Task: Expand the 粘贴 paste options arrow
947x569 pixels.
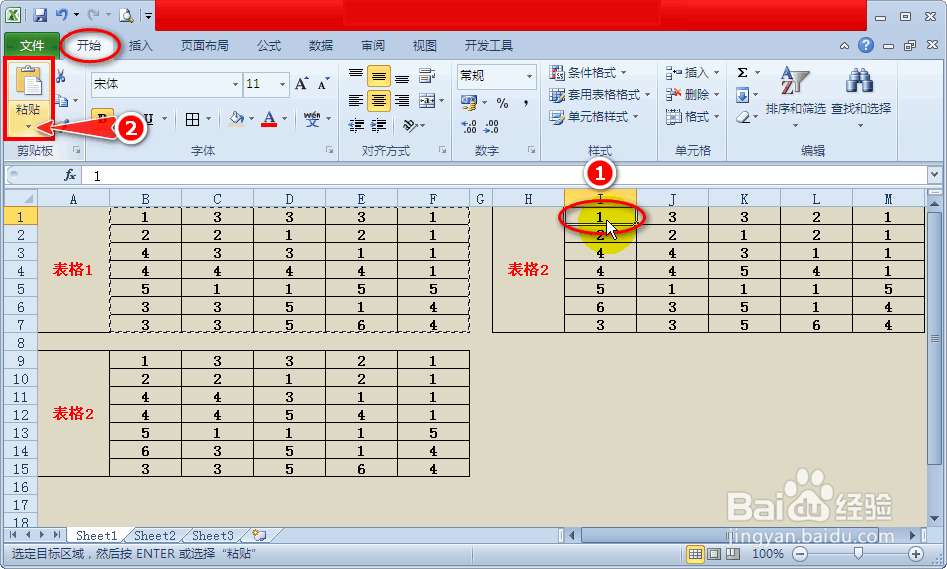Action: 28,126
